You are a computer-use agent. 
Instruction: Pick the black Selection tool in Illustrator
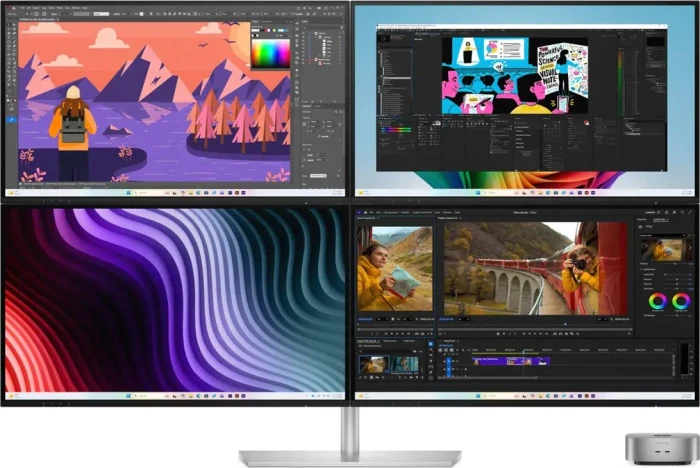point(8,25)
